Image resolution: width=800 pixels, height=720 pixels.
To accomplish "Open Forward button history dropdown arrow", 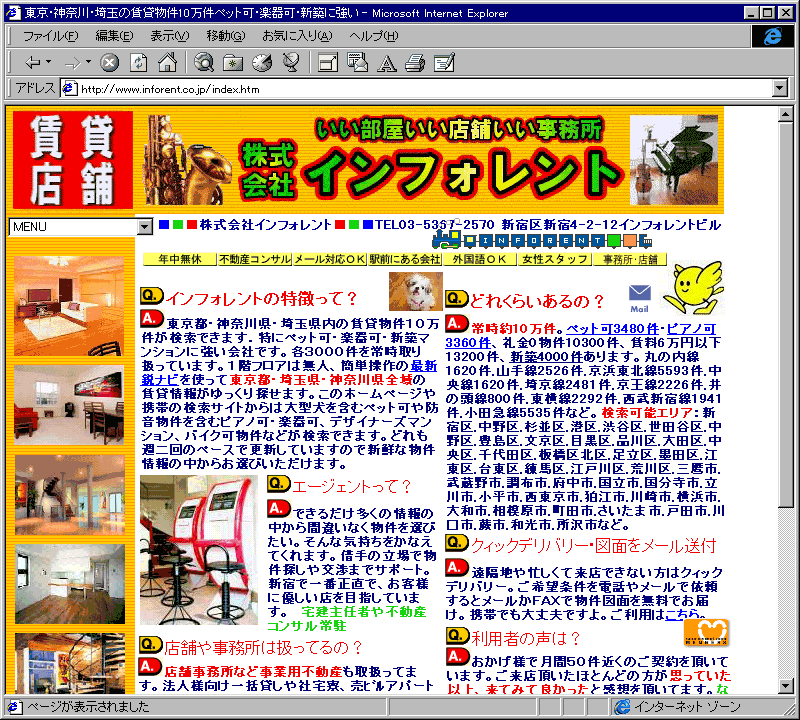I will 88,62.
